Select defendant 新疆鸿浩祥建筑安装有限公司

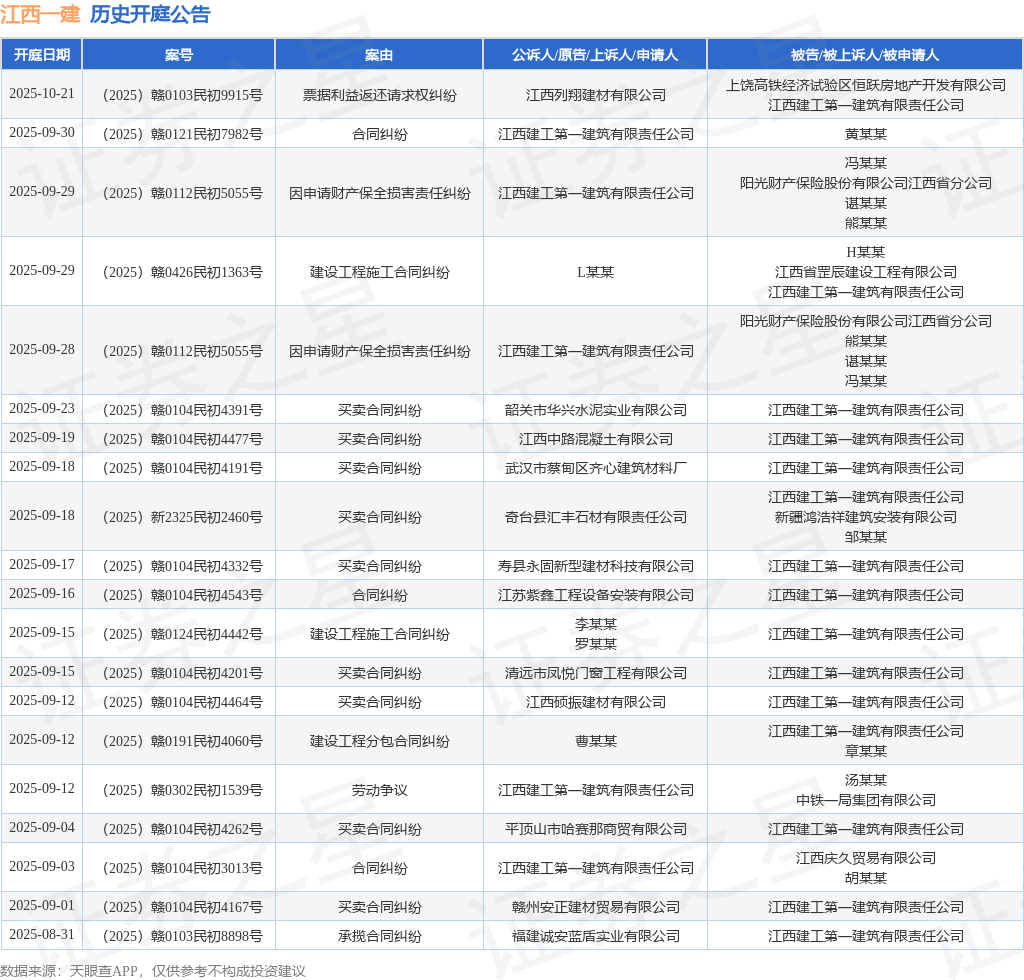[866, 517]
